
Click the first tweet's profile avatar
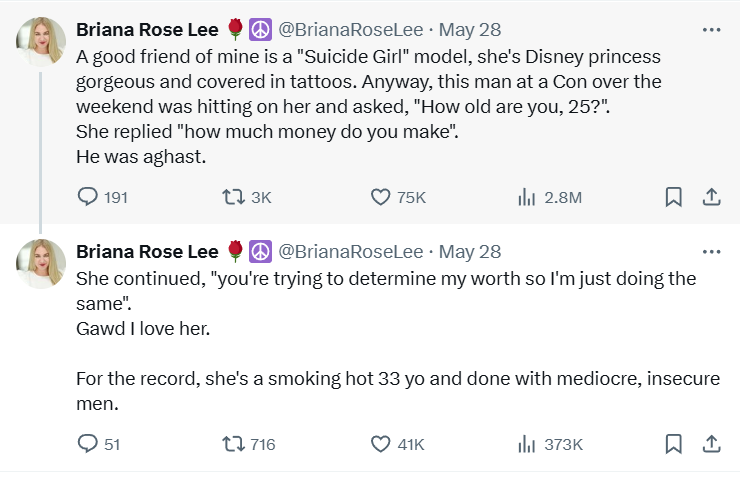click(x=41, y=42)
